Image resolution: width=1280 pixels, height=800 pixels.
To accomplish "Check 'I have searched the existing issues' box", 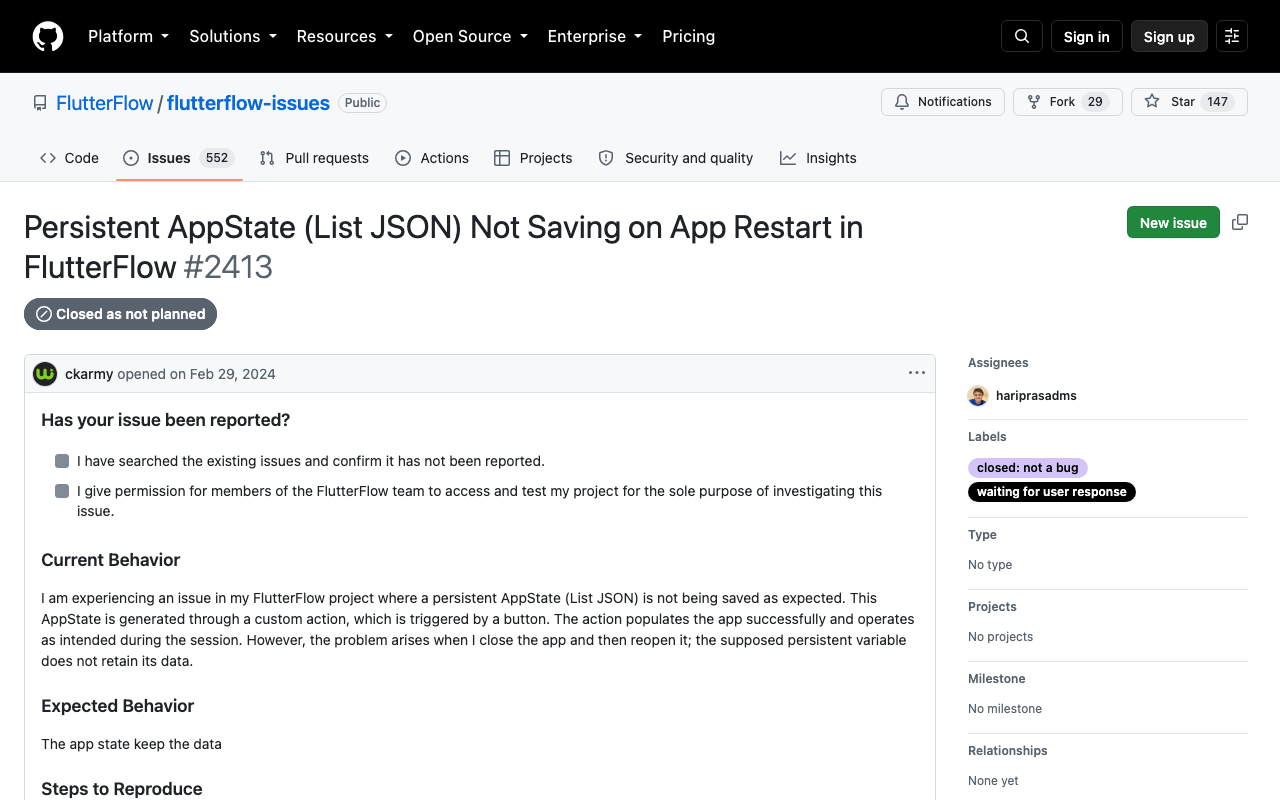I will tap(62, 461).
